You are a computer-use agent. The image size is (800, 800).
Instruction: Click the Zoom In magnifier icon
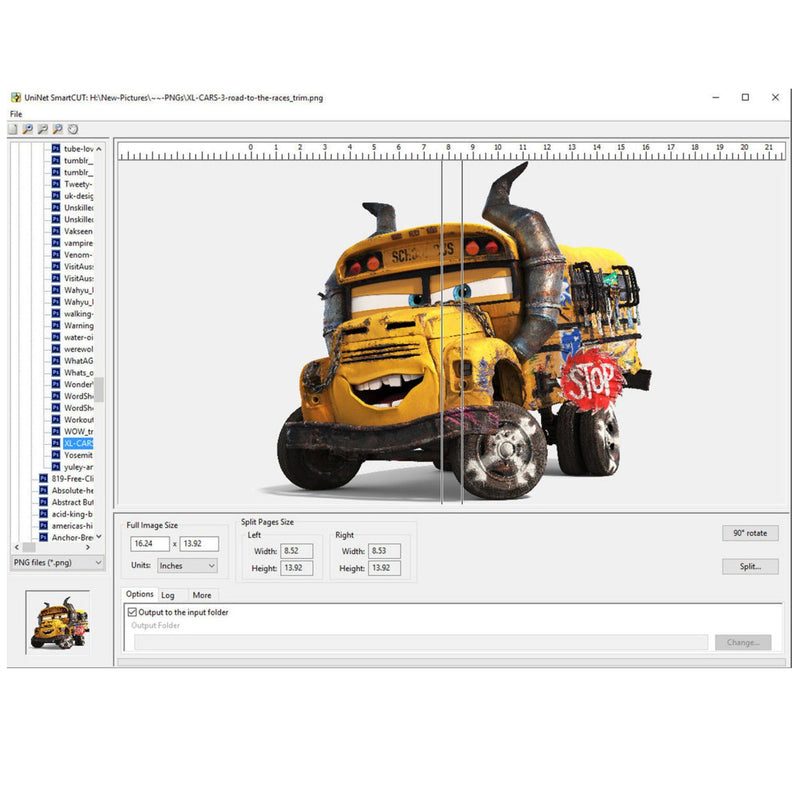[27, 128]
